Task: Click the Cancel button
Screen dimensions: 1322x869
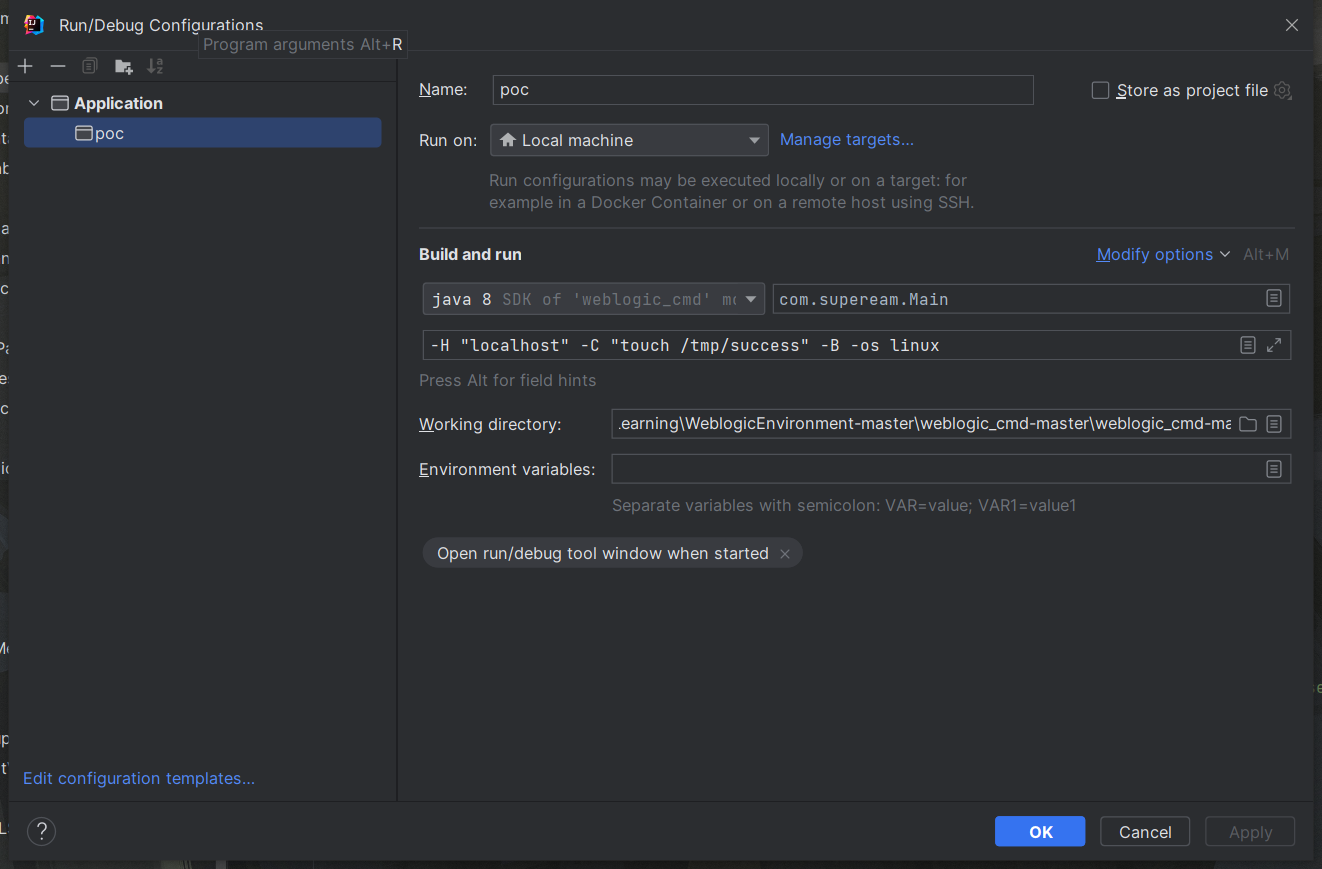Action: (1145, 832)
